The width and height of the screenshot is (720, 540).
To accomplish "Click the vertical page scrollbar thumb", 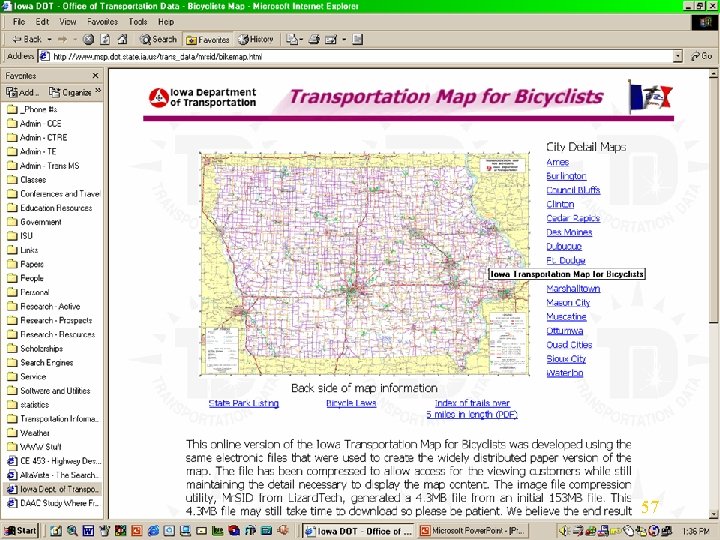I will pos(713,200).
